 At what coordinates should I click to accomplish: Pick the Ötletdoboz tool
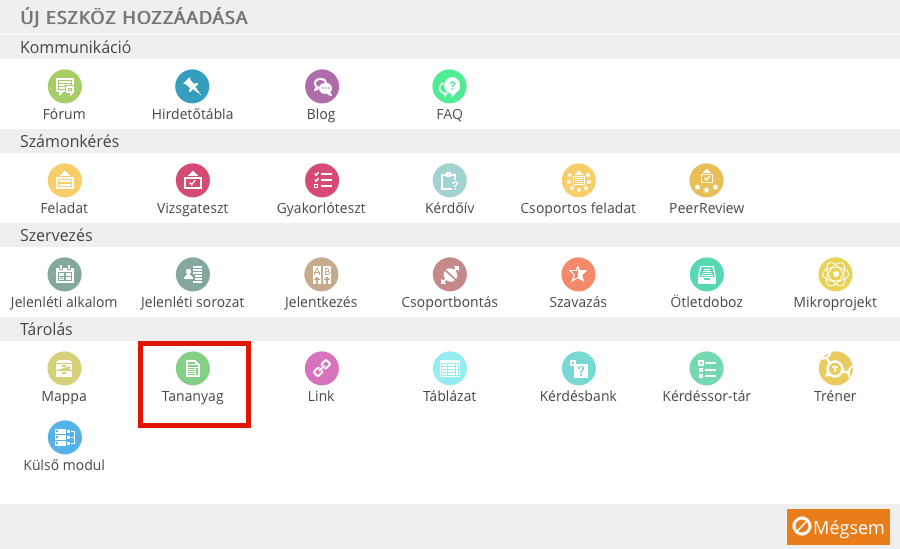[706, 274]
